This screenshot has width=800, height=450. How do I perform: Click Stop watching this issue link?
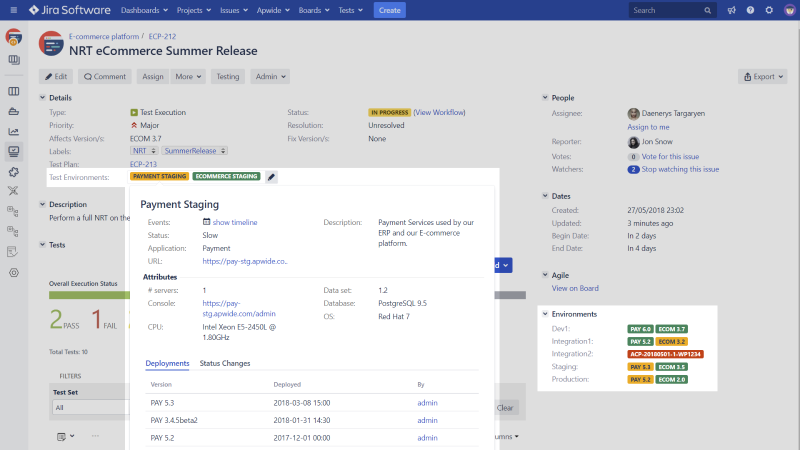coord(680,169)
